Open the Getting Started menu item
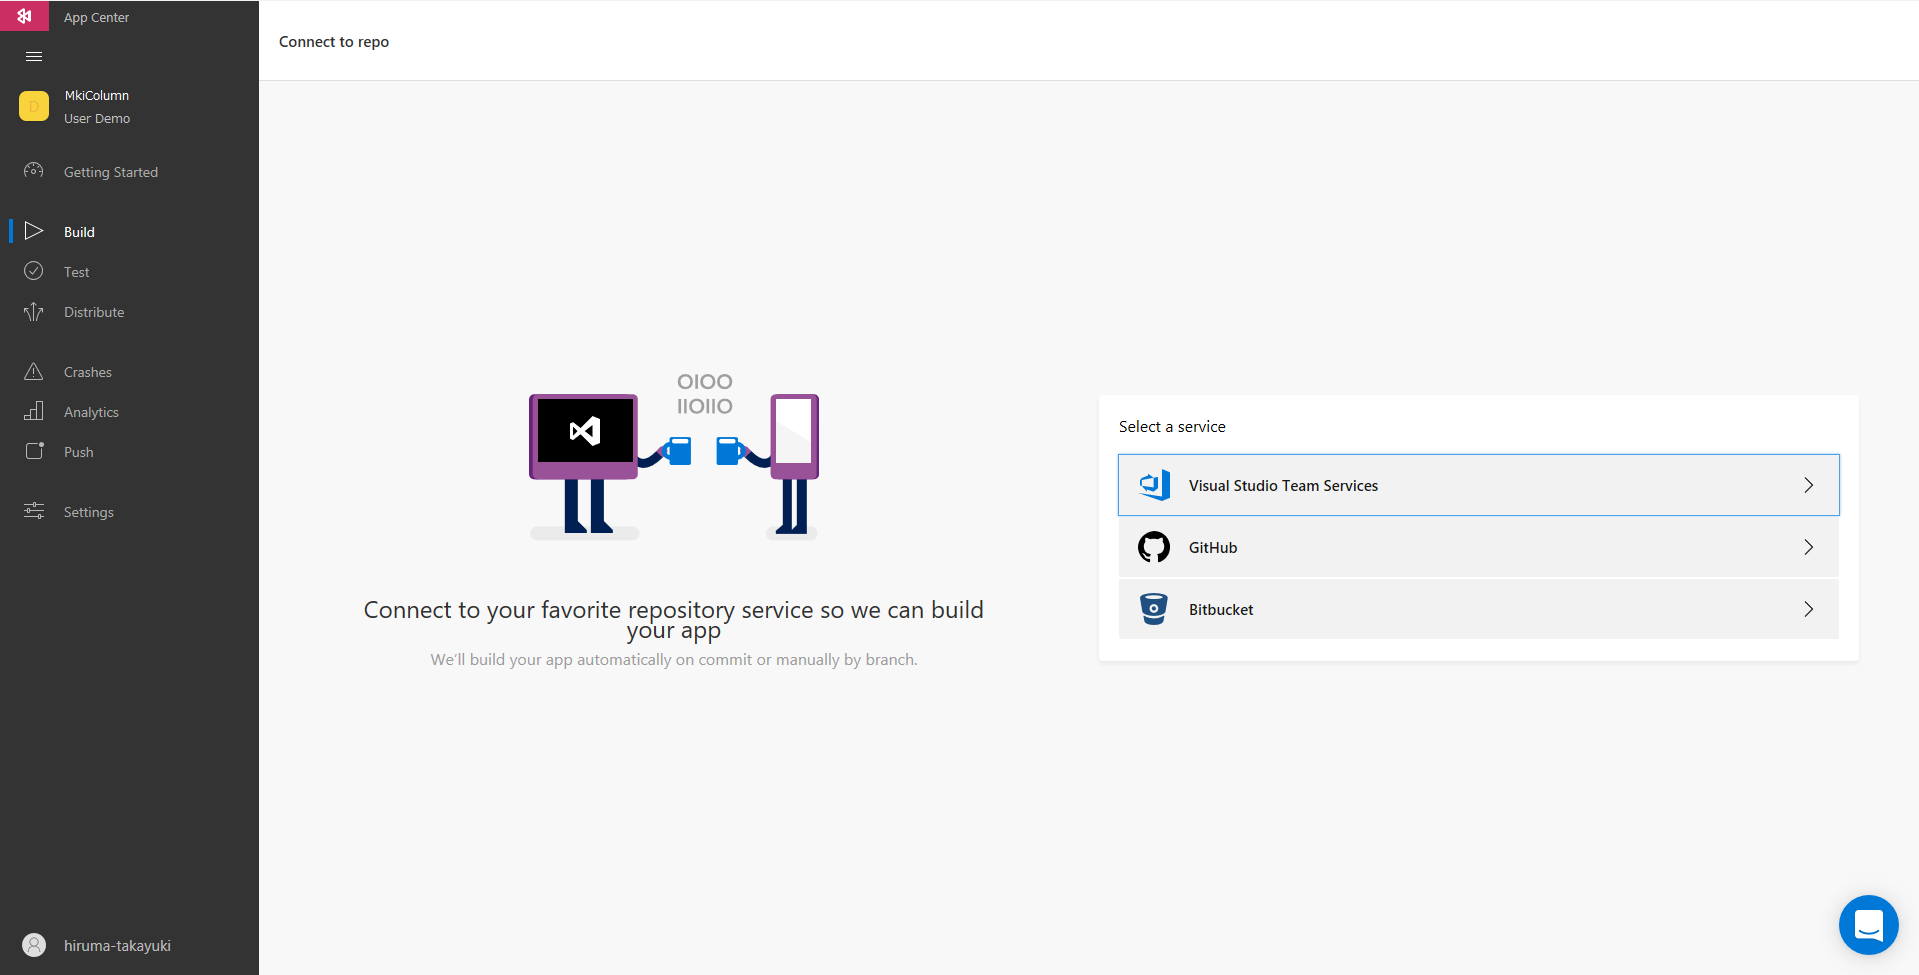 [111, 172]
